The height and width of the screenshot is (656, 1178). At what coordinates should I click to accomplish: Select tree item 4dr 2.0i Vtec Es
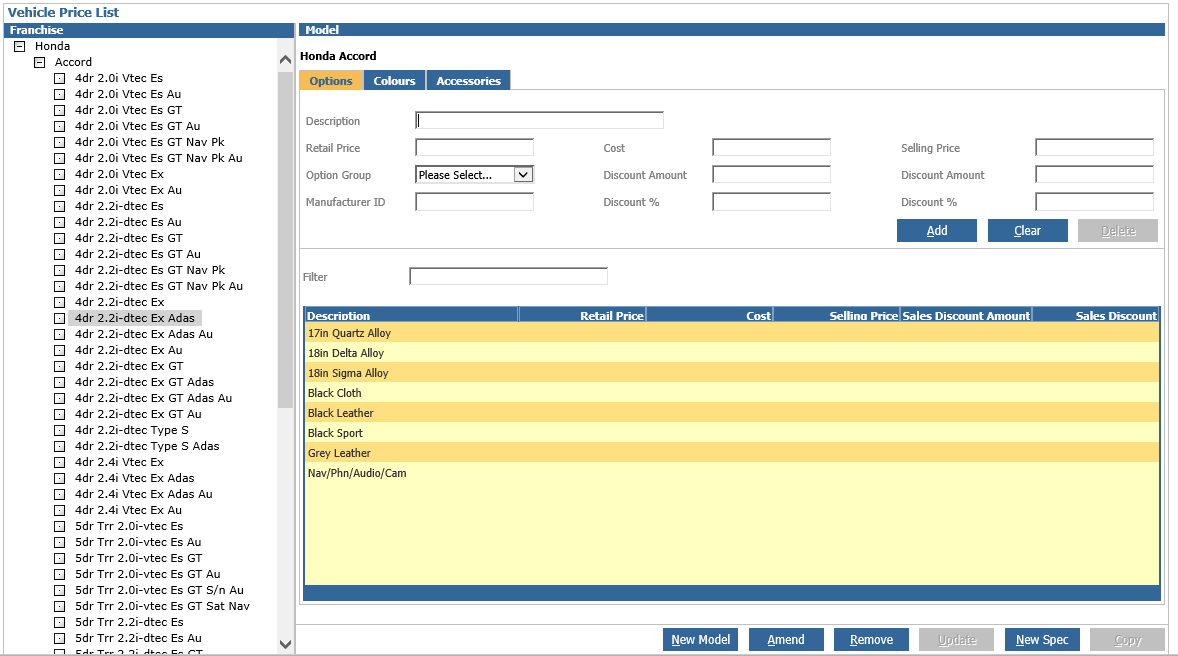(x=119, y=78)
